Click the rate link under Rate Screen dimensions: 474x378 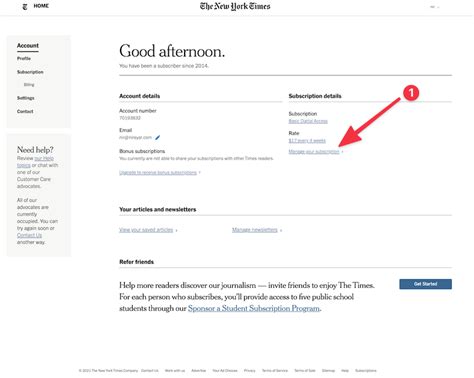(307, 141)
